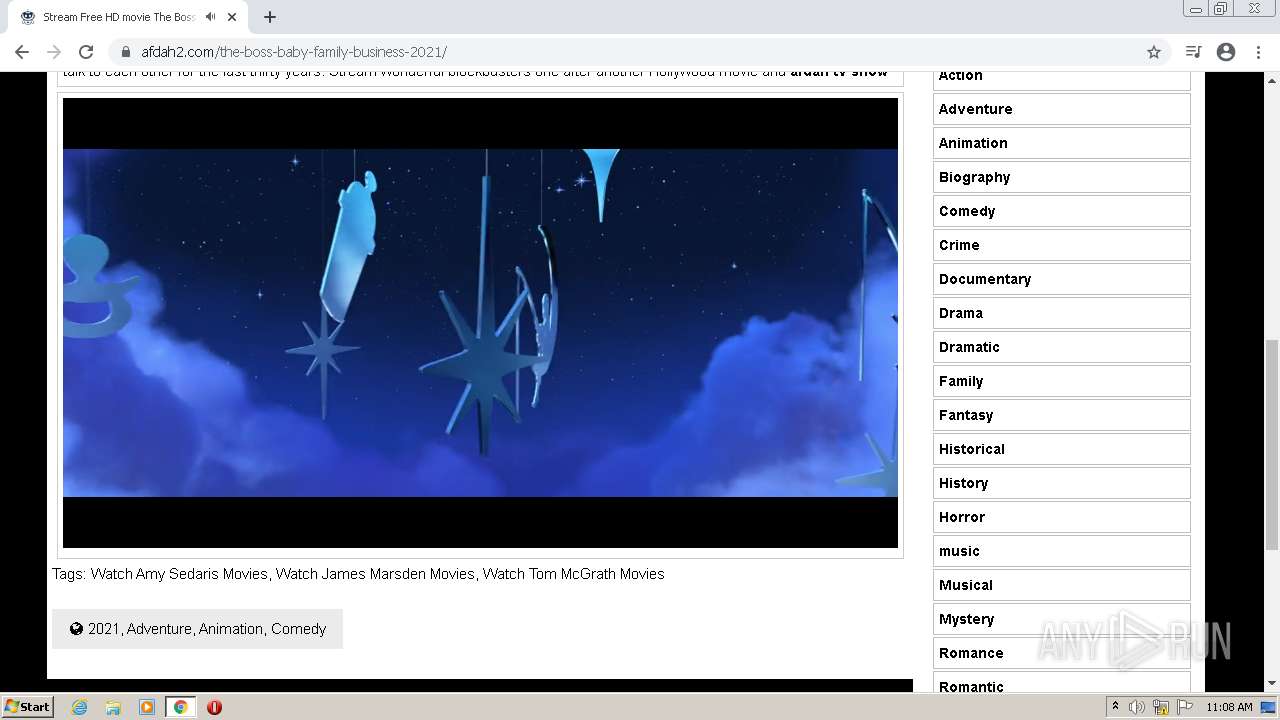Mute the tab audio speaker icon
Screen dimensions: 1280x720
pyautogui.click(x=210, y=17)
